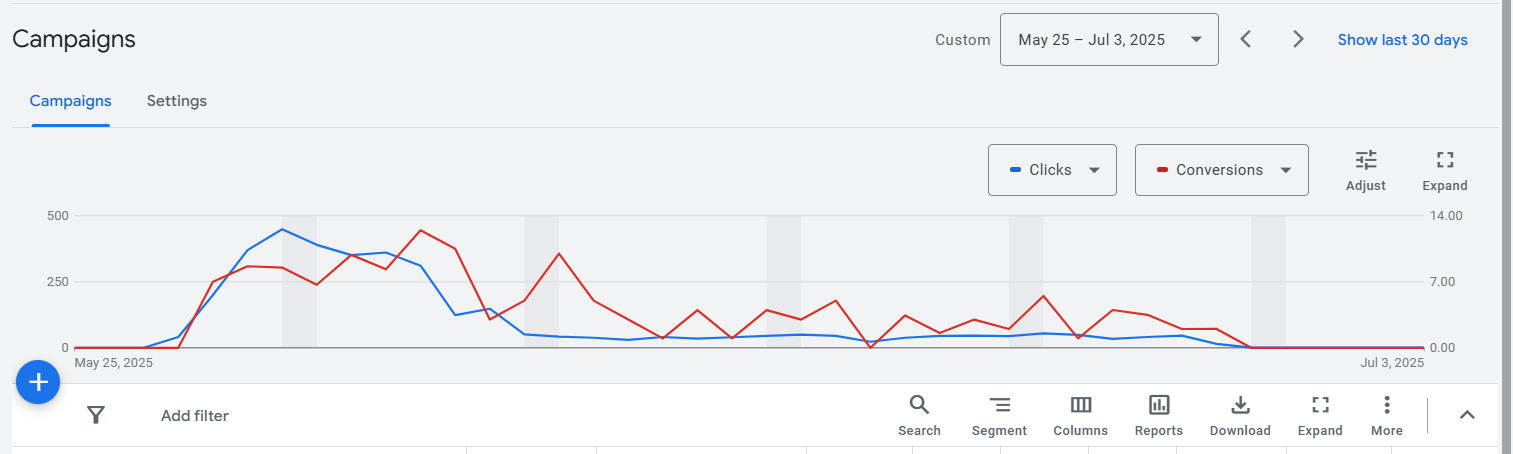Open the filter funnel icon
Viewport: 1513px width, 454px height.
click(x=95, y=415)
